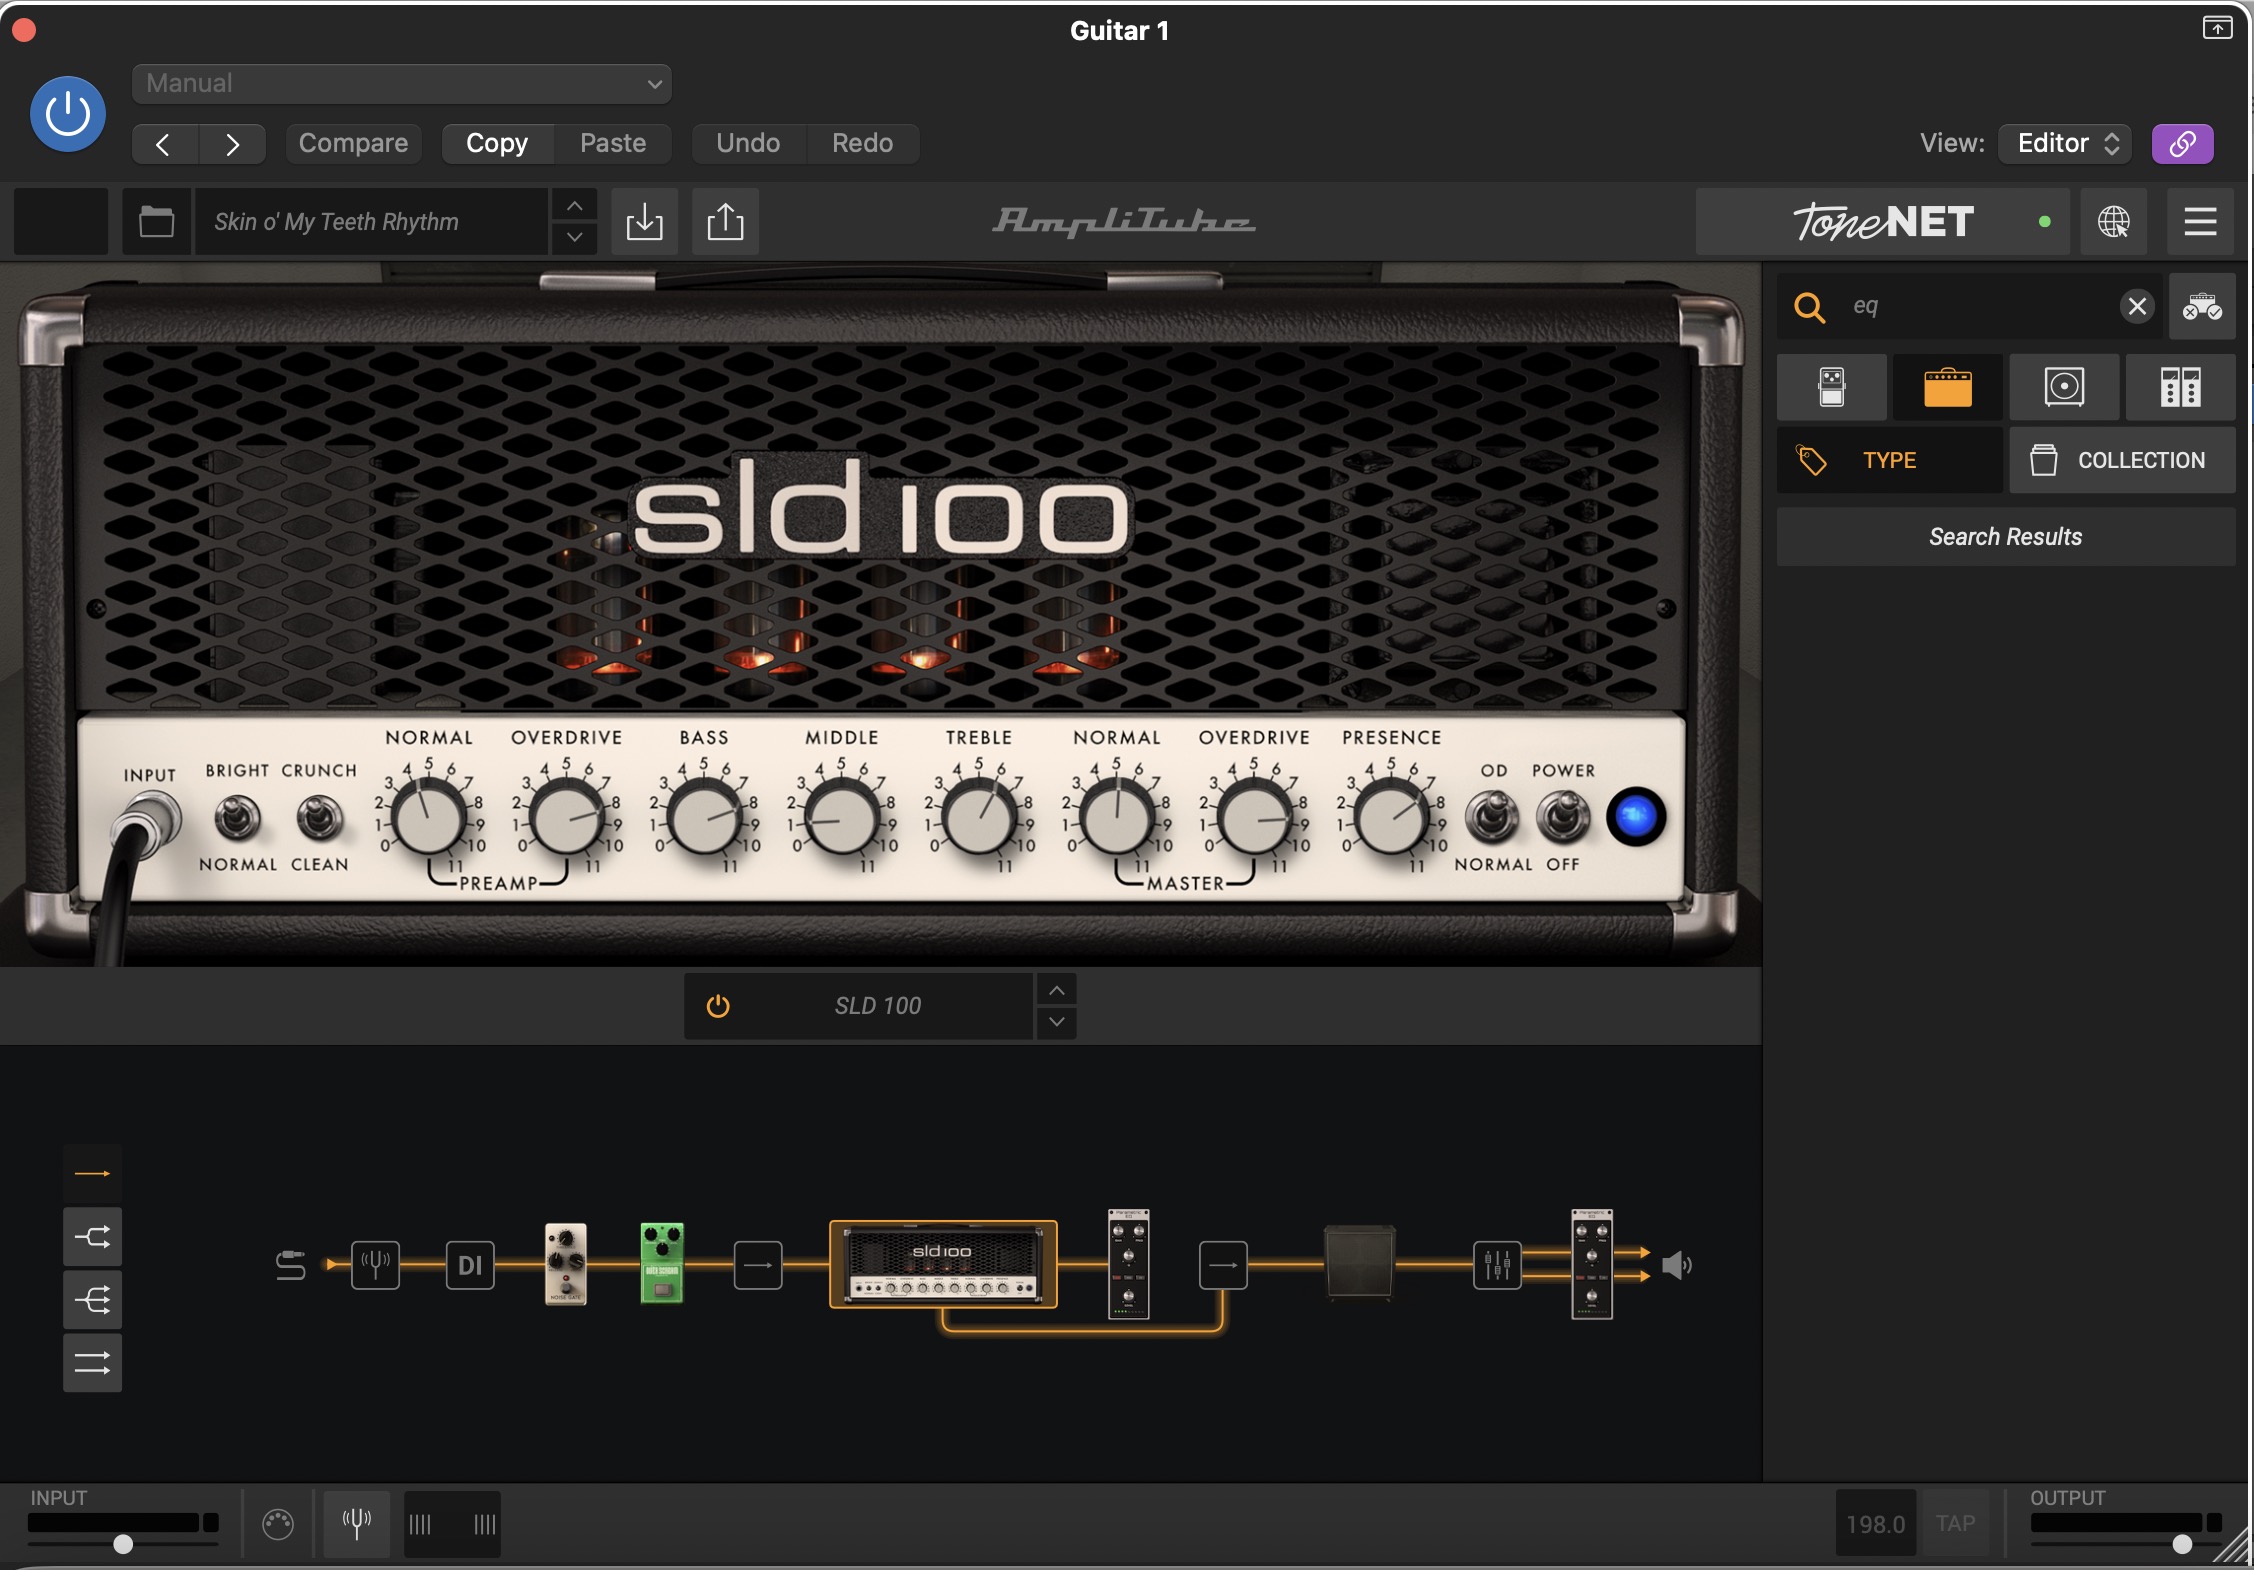The height and width of the screenshot is (1570, 2254).
Task: Clear the eq search text
Action: tap(2137, 306)
